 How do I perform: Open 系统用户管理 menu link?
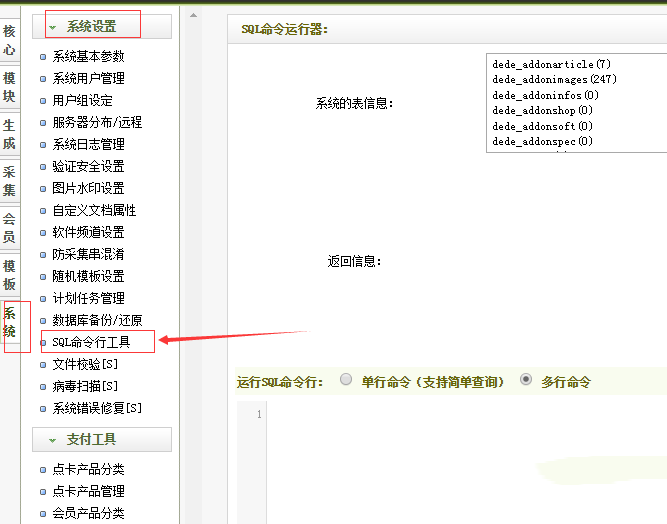[88, 78]
